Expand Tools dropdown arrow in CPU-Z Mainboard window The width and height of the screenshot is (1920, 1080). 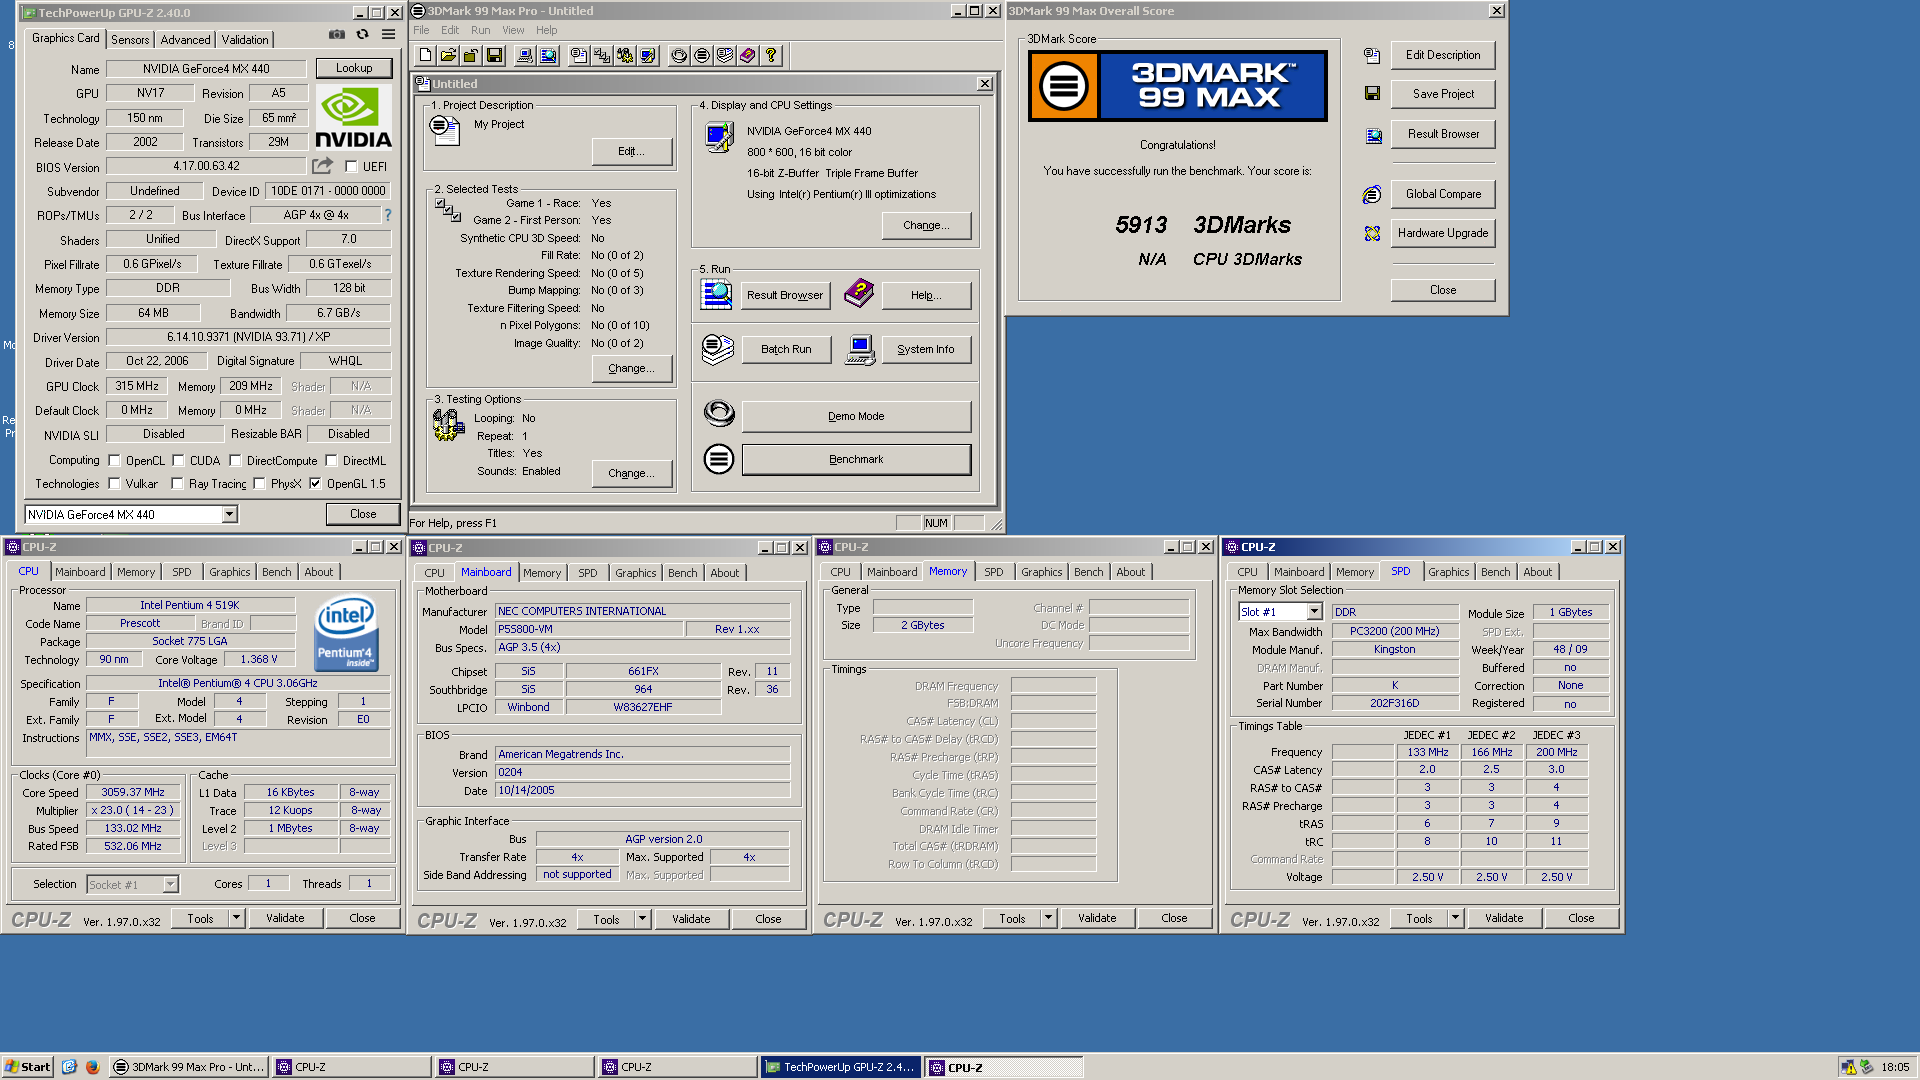[642, 919]
